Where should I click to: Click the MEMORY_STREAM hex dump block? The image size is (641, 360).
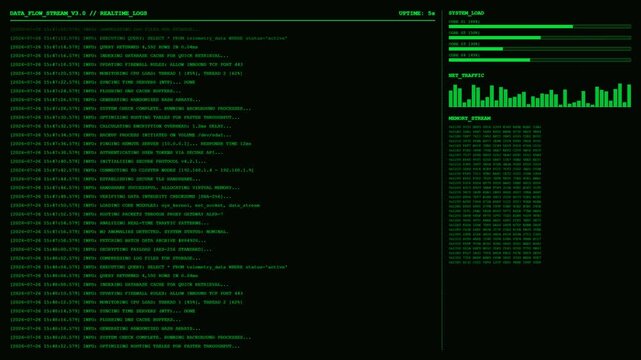pyautogui.click(x=495, y=195)
